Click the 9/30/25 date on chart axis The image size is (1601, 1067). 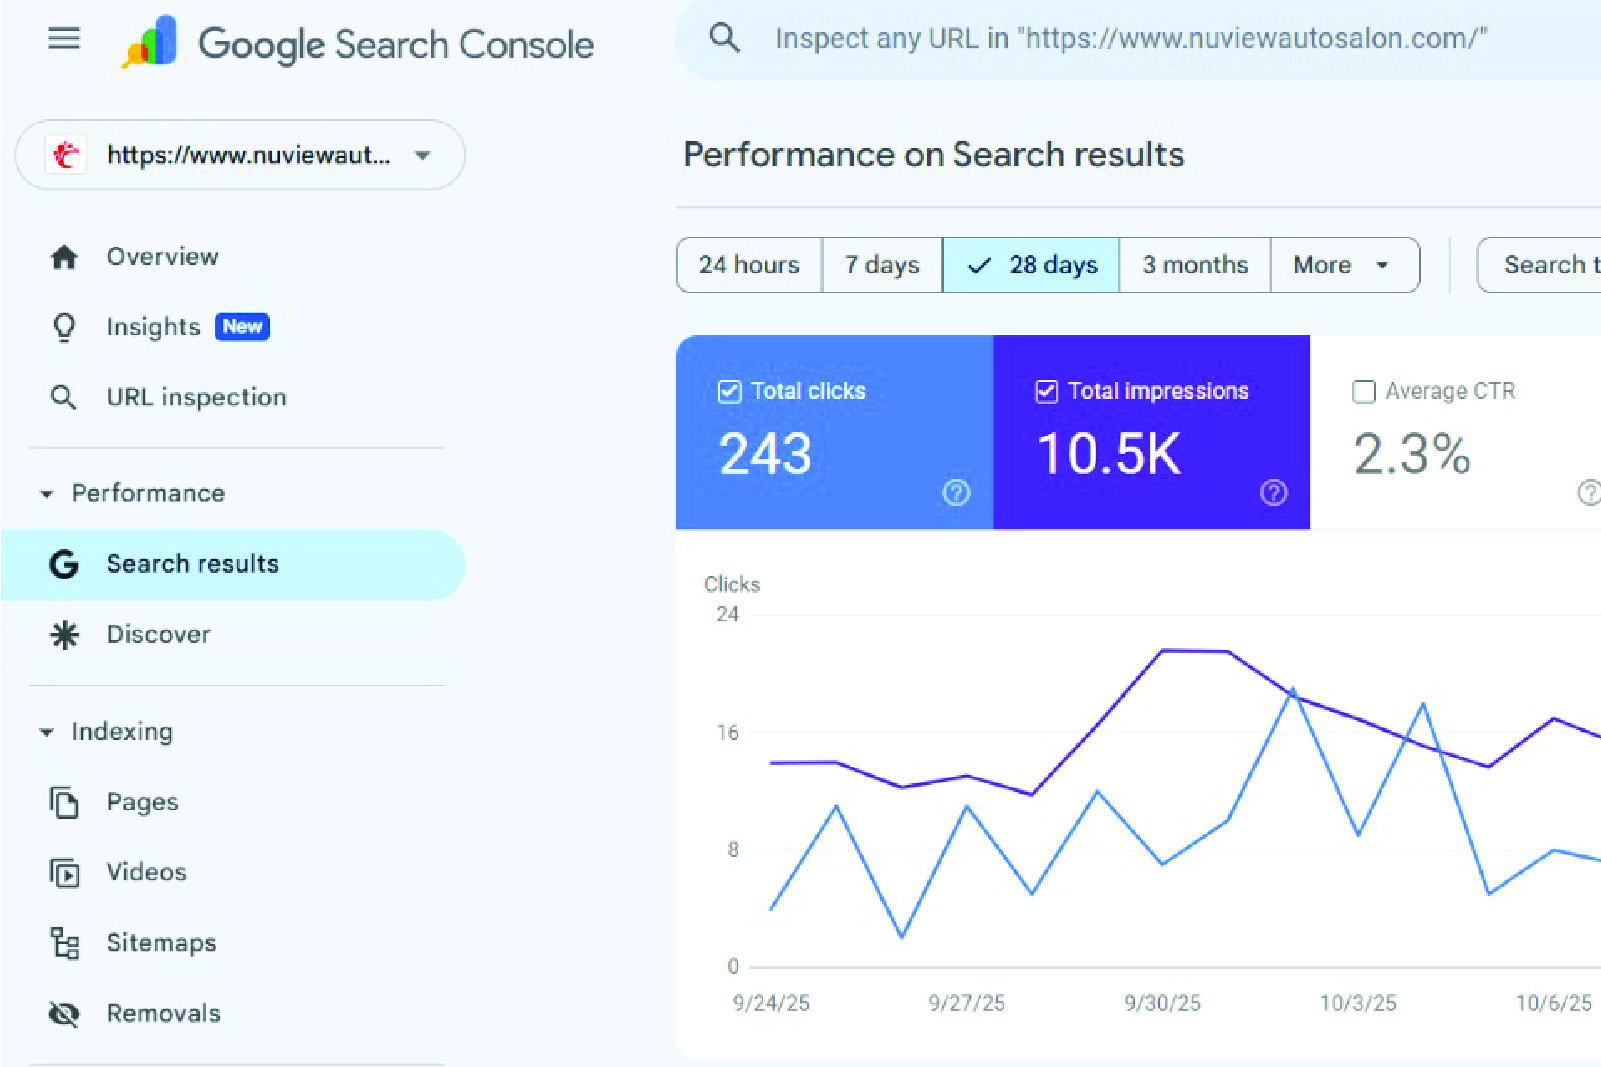coord(1162,1003)
